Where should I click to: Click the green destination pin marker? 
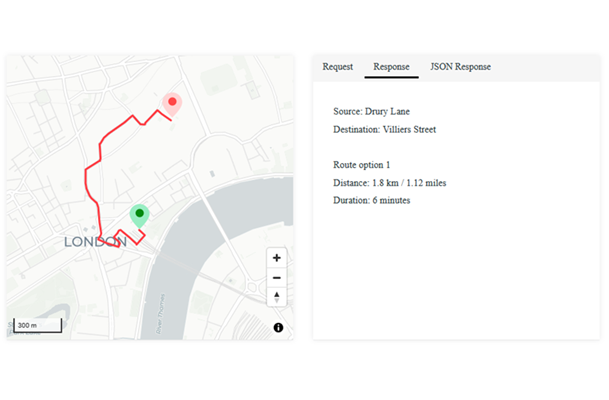pyautogui.click(x=139, y=215)
